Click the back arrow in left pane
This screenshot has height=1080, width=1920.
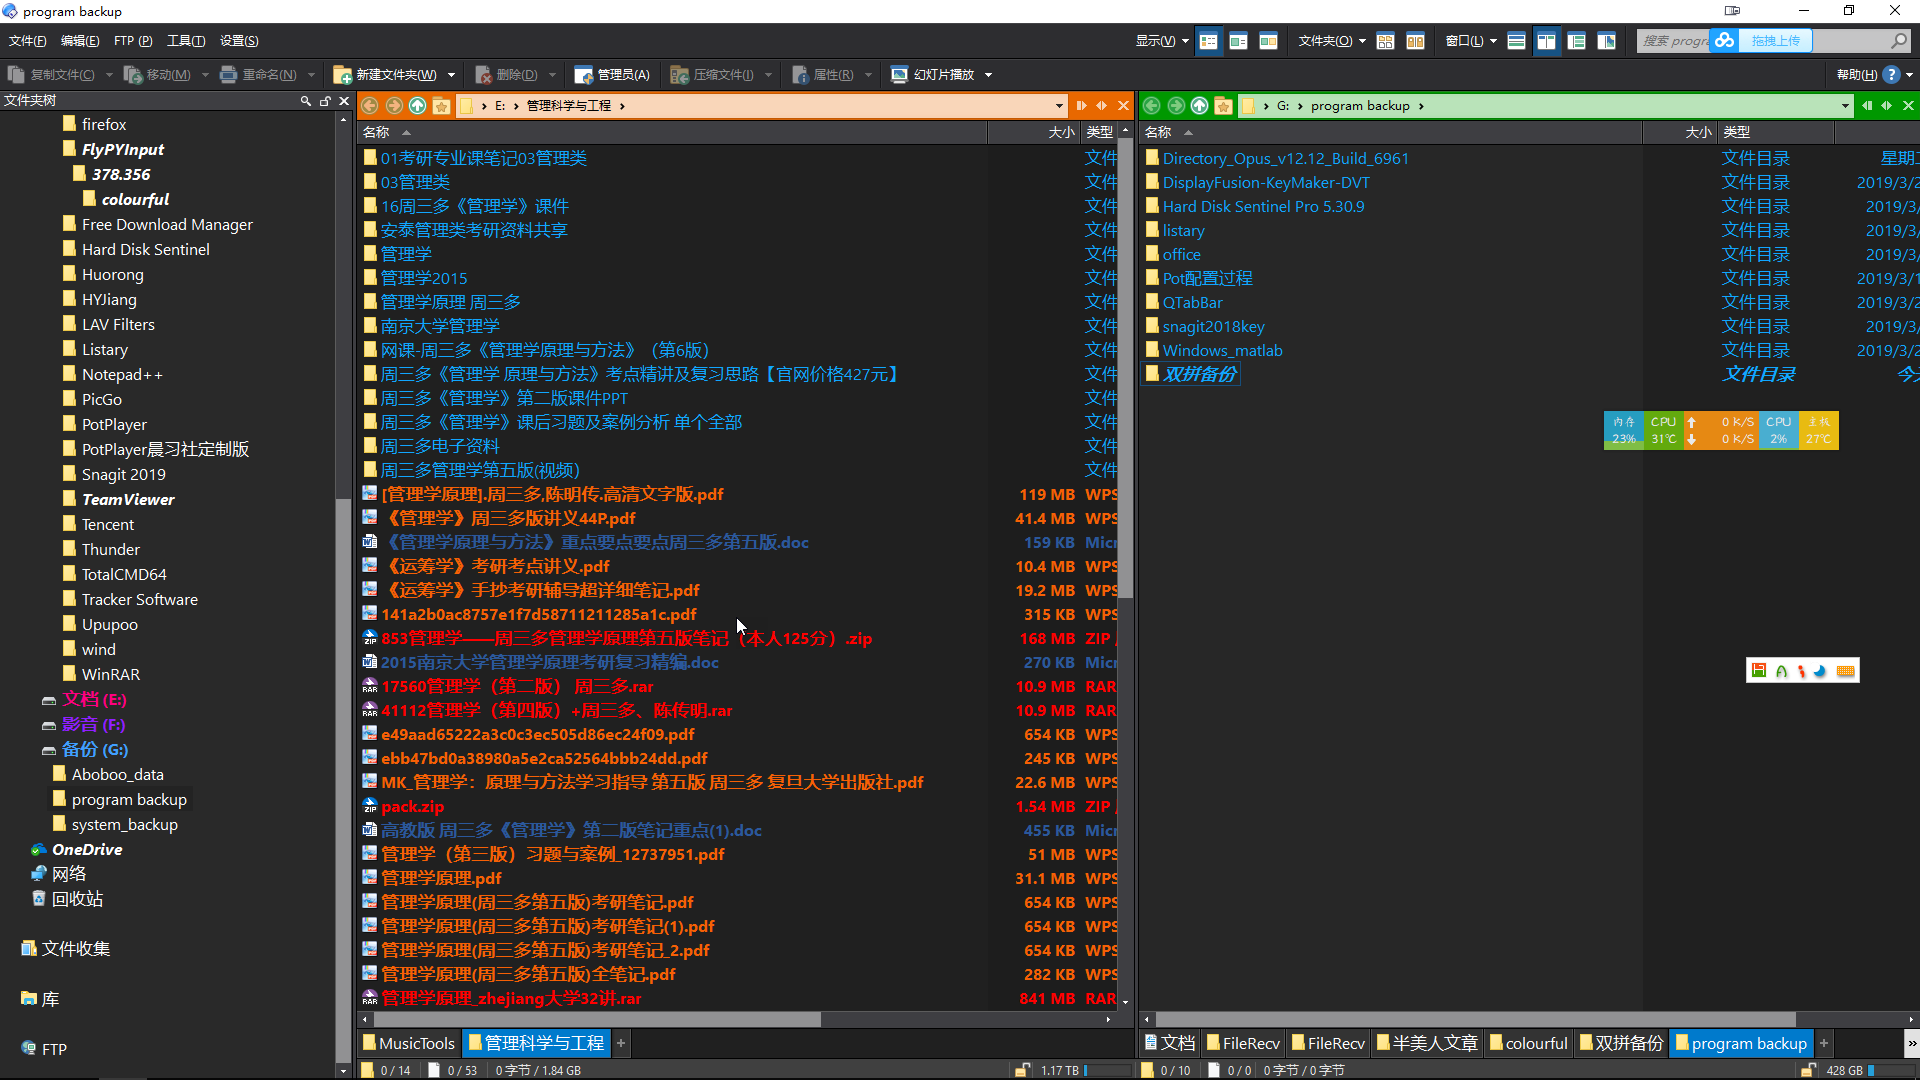tap(370, 106)
